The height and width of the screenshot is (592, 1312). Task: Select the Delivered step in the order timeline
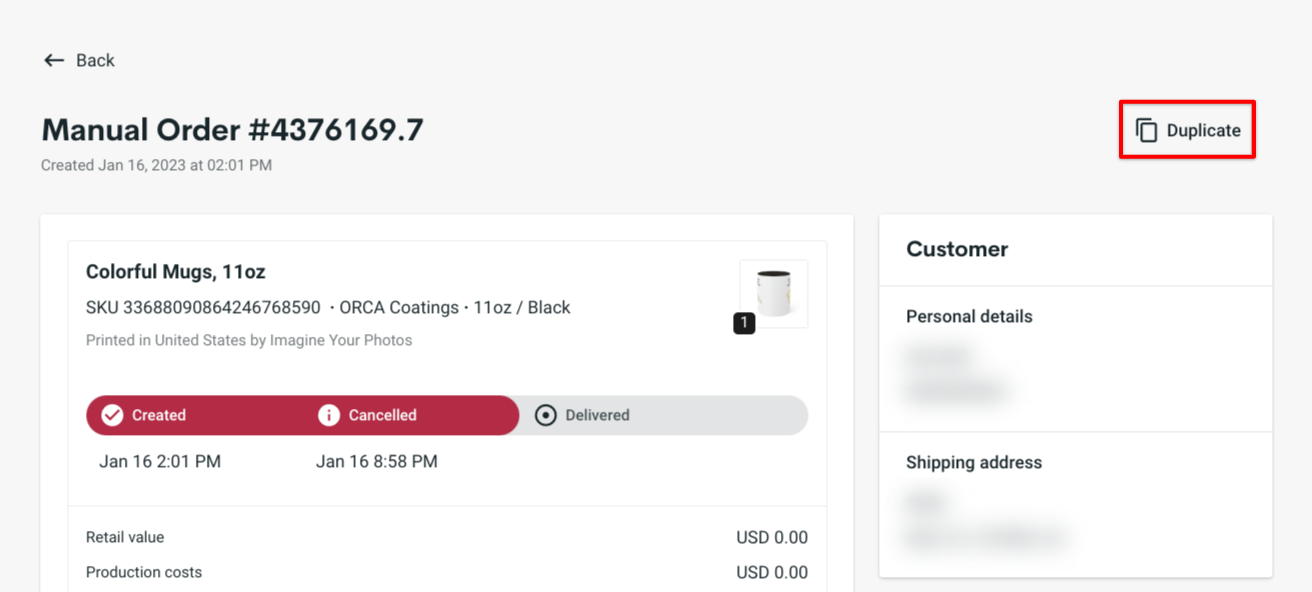(x=600, y=414)
